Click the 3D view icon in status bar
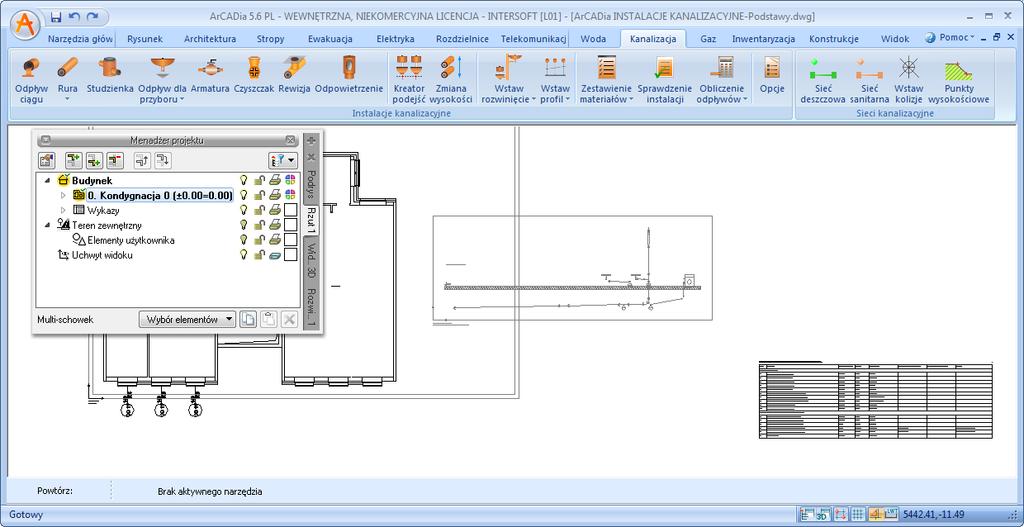1024x527 pixels. (822, 515)
